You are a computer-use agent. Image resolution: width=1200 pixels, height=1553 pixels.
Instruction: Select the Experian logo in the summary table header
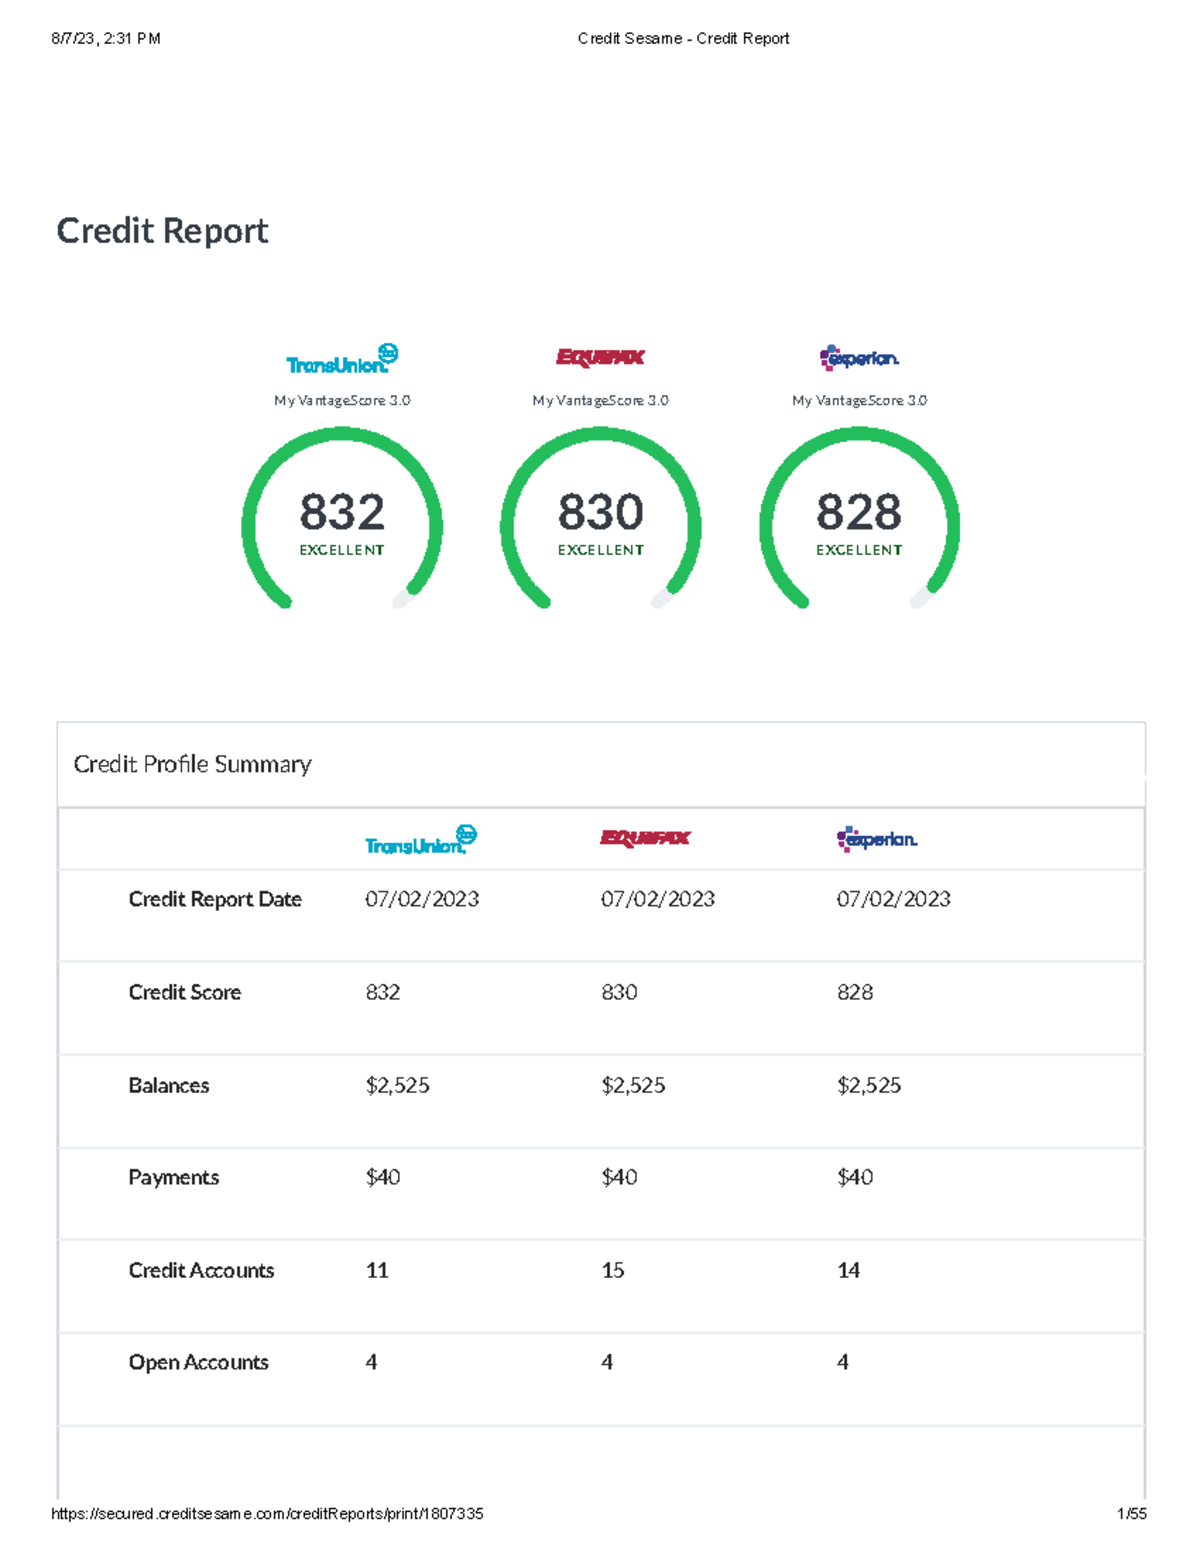pos(877,839)
